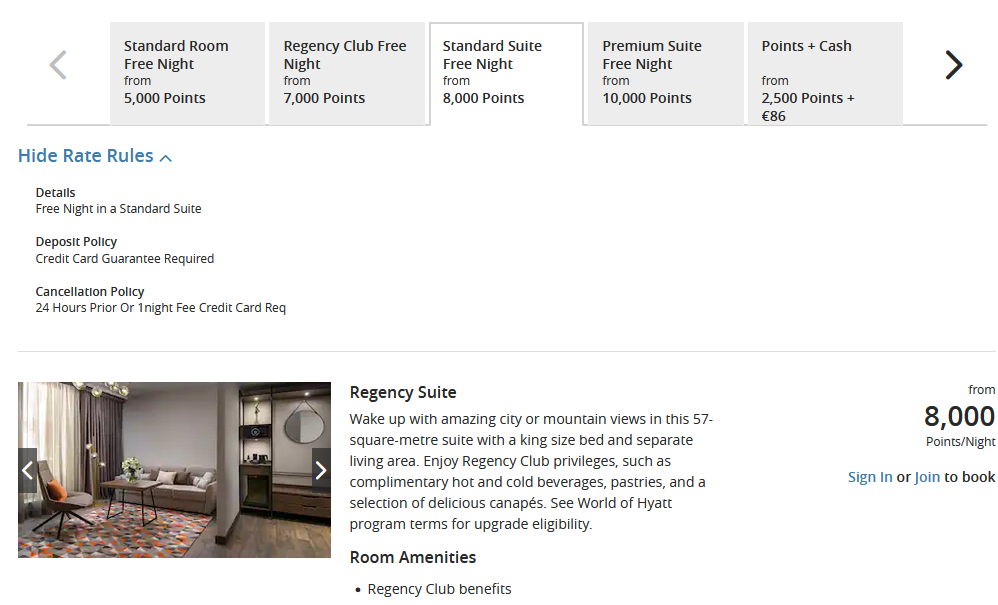The height and width of the screenshot is (605, 998).
Task: Select Premium Suite Free Night tab
Action: click(665, 73)
